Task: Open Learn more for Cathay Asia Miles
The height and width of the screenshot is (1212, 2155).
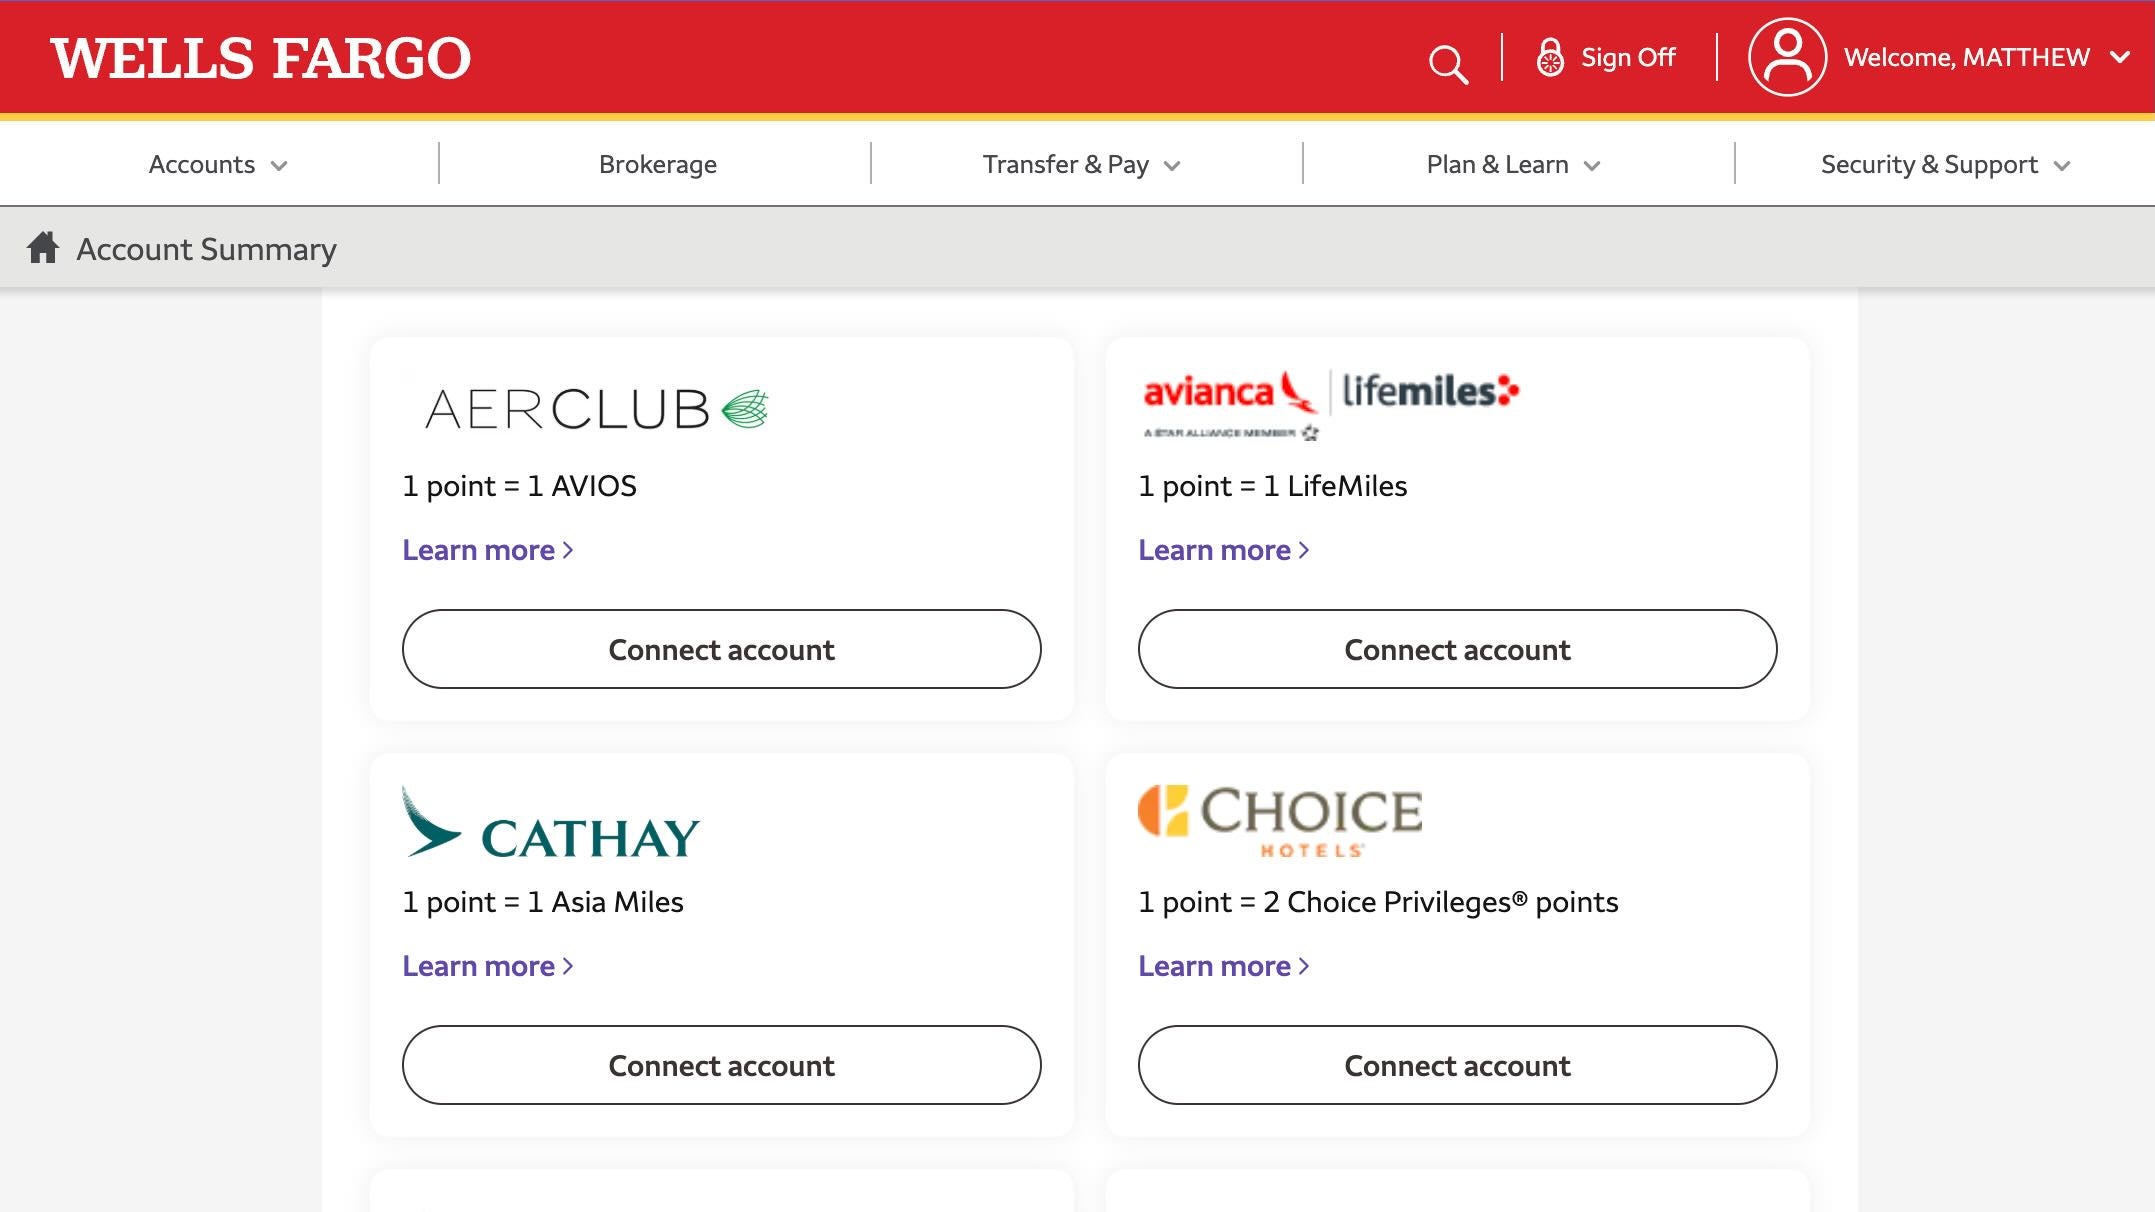Action: click(x=488, y=966)
